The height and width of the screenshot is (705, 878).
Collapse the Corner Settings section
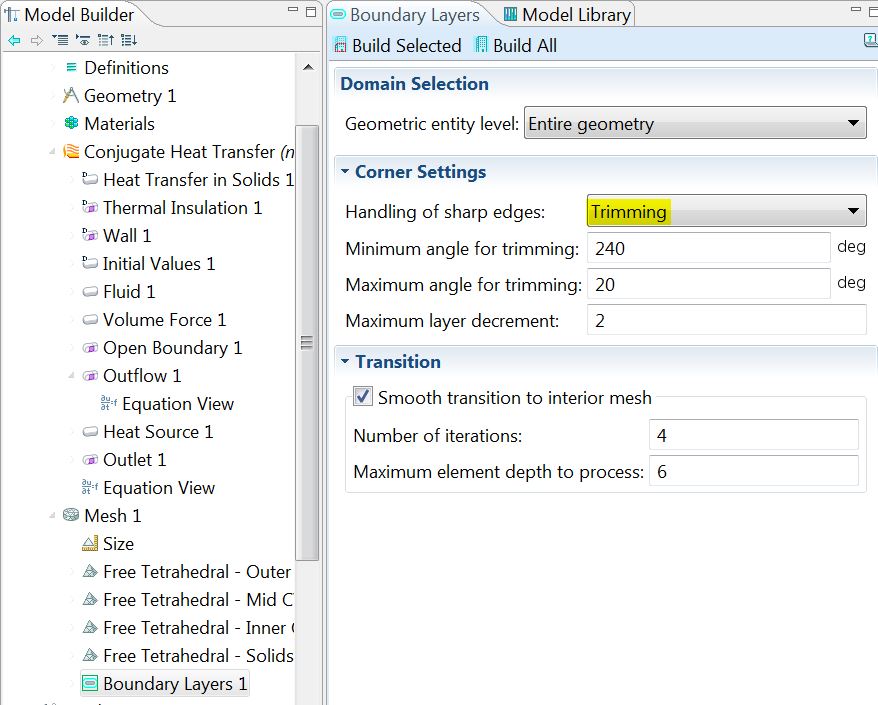345,172
